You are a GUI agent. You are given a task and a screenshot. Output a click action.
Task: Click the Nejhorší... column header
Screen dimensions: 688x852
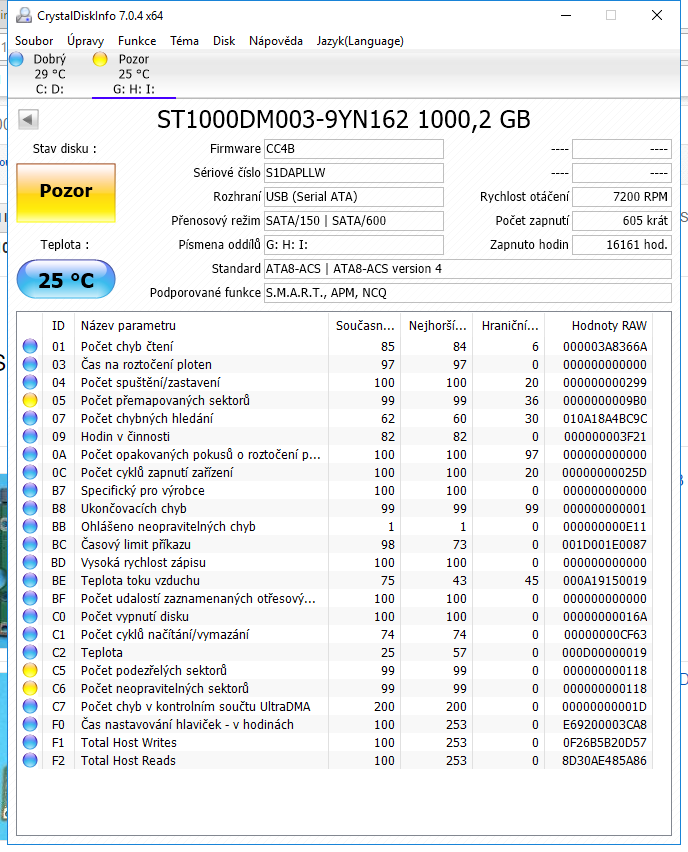pos(436,325)
